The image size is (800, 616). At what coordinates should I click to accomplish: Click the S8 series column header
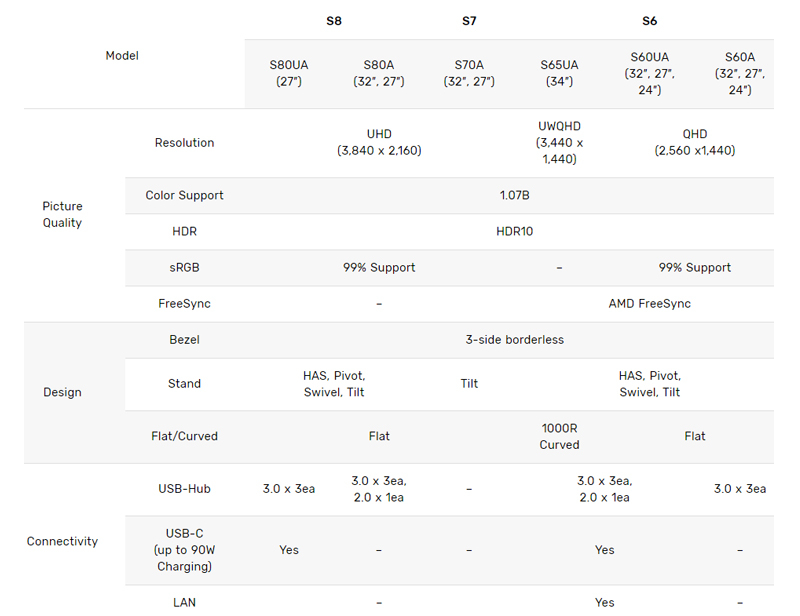pyautogui.click(x=334, y=20)
